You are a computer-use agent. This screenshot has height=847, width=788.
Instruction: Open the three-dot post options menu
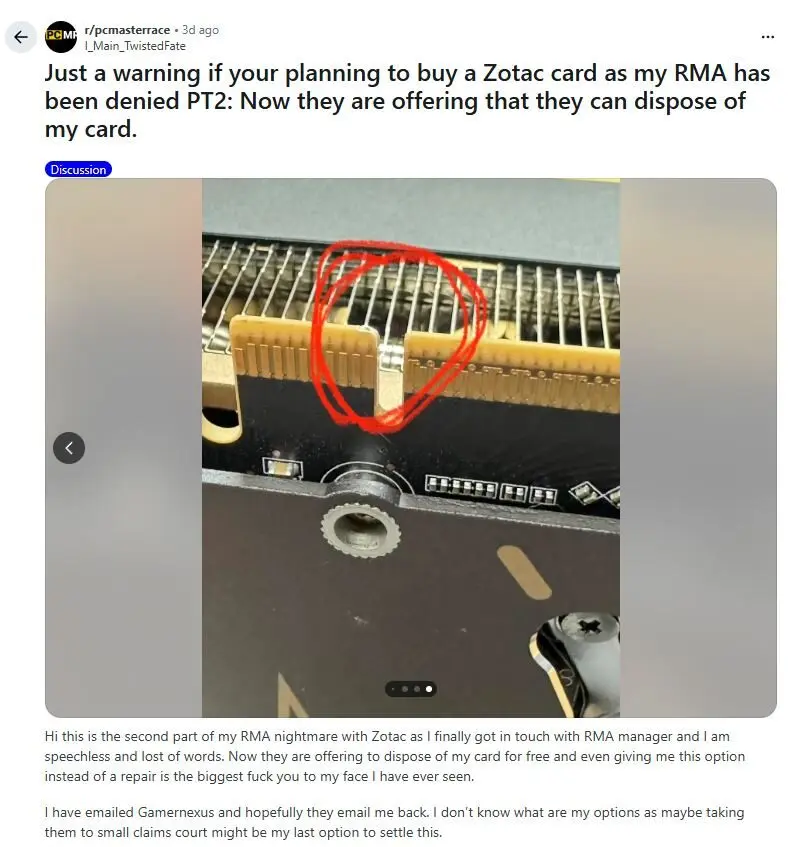pyautogui.click(x=767, y=37)
